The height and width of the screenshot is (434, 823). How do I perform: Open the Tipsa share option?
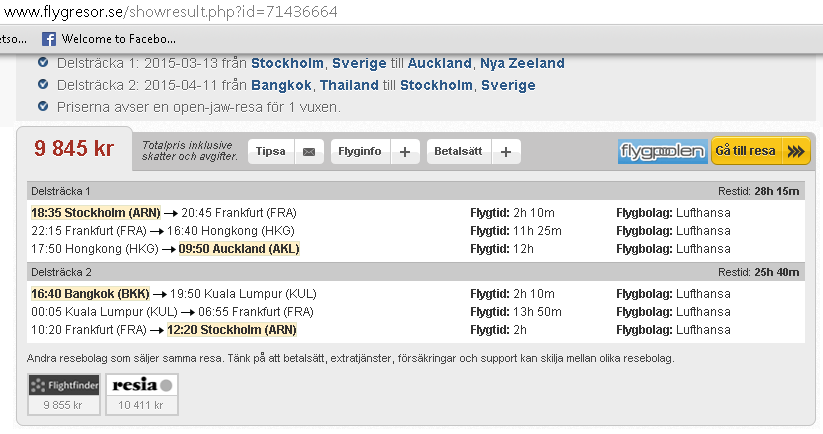[x=271, y=152]
